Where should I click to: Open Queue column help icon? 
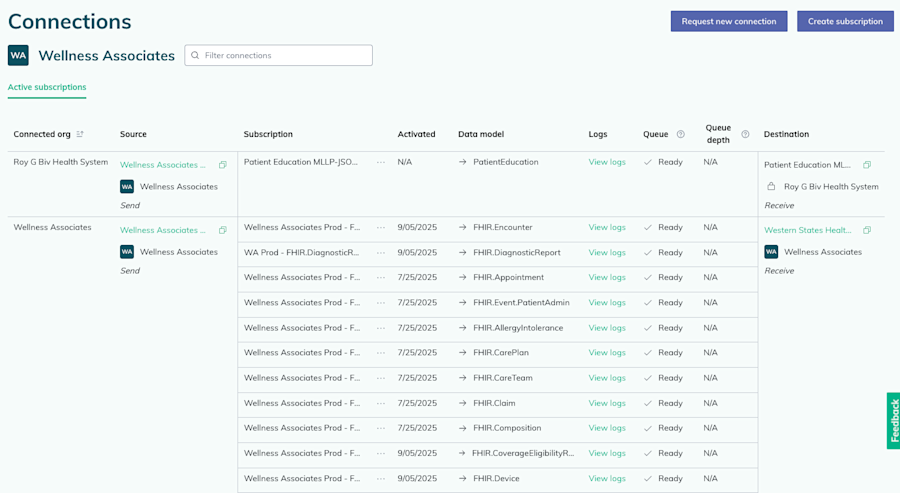tap(681, 134)
